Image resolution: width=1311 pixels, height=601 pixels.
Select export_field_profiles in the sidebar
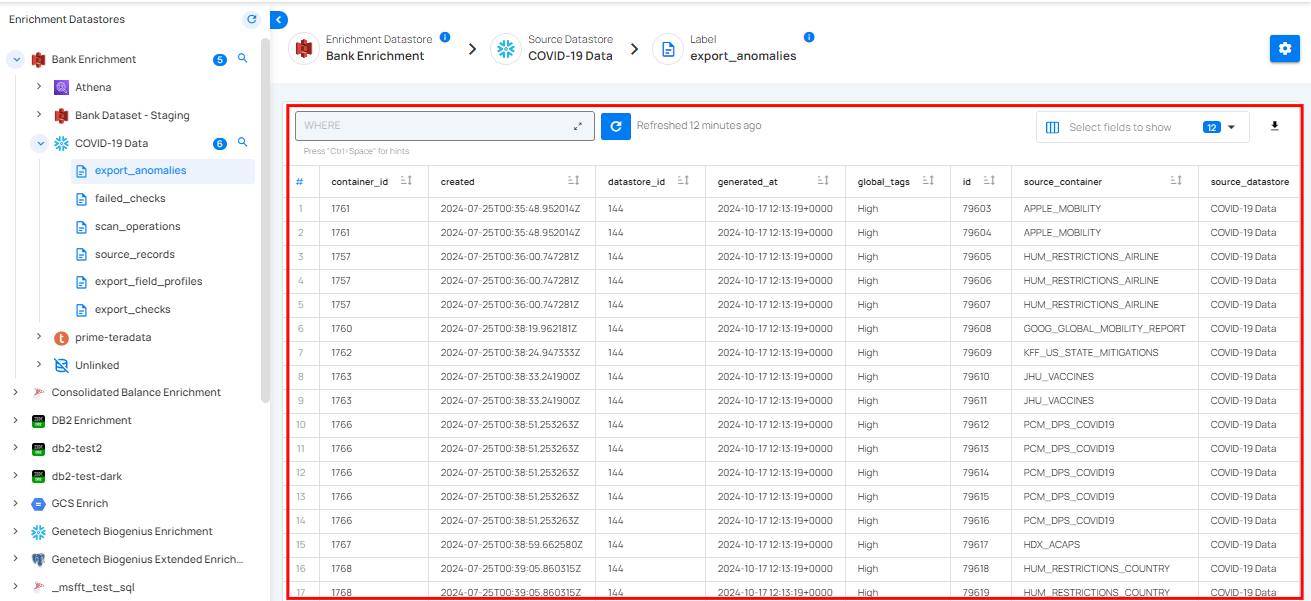click(148, 282)
